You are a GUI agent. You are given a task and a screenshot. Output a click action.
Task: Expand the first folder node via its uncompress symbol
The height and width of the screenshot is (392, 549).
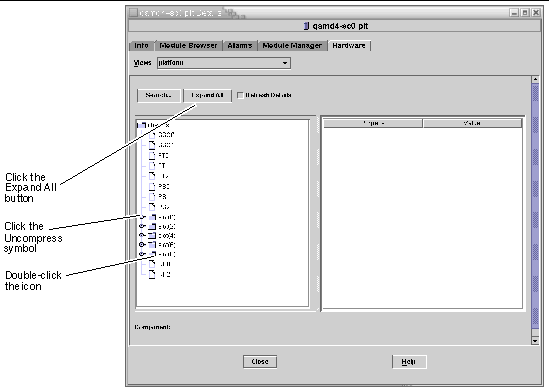(142, 217)
